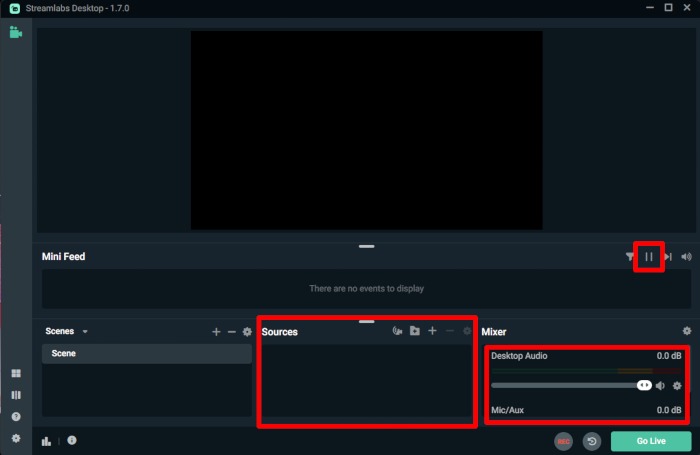This screenshot has height=455, width=700.
Task: Add a new scene with the plus icon
Action: tap(216, 331)
